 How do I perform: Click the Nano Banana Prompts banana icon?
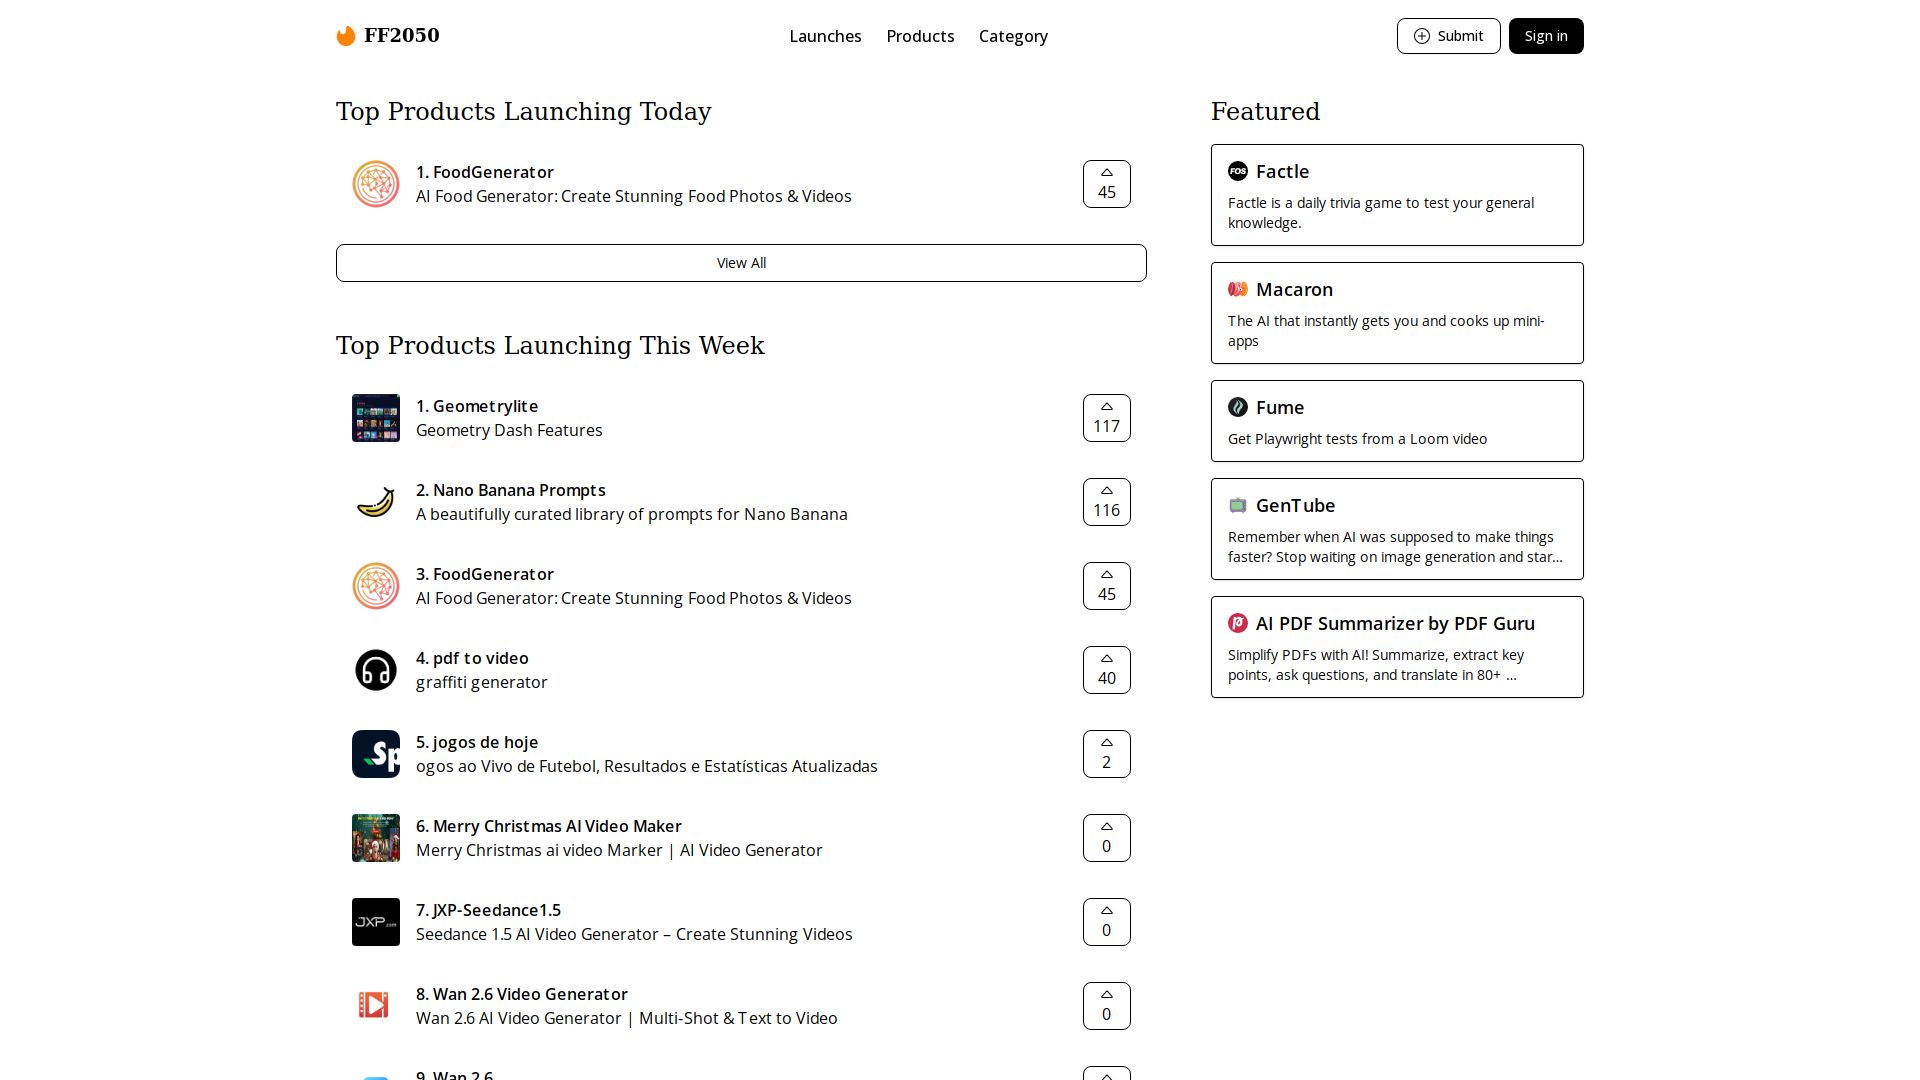[x=376, y=502]
